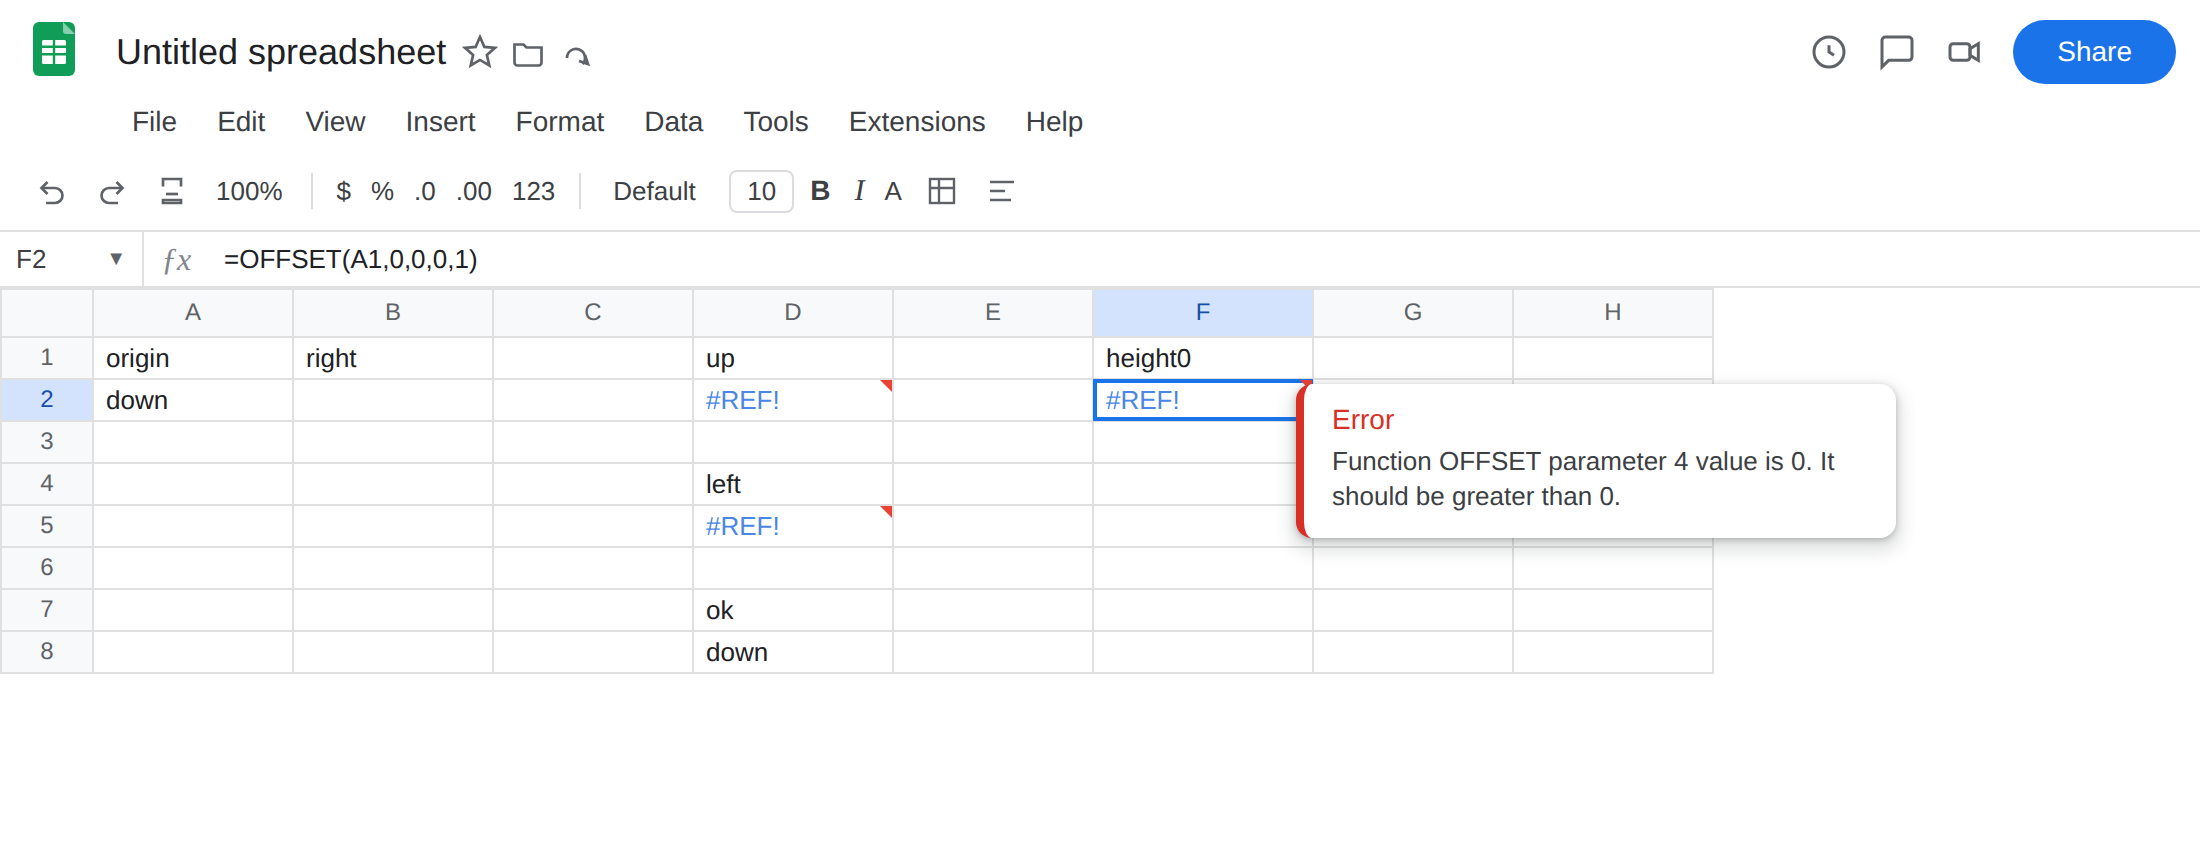Open the borders tool

(x=942, y=191)
